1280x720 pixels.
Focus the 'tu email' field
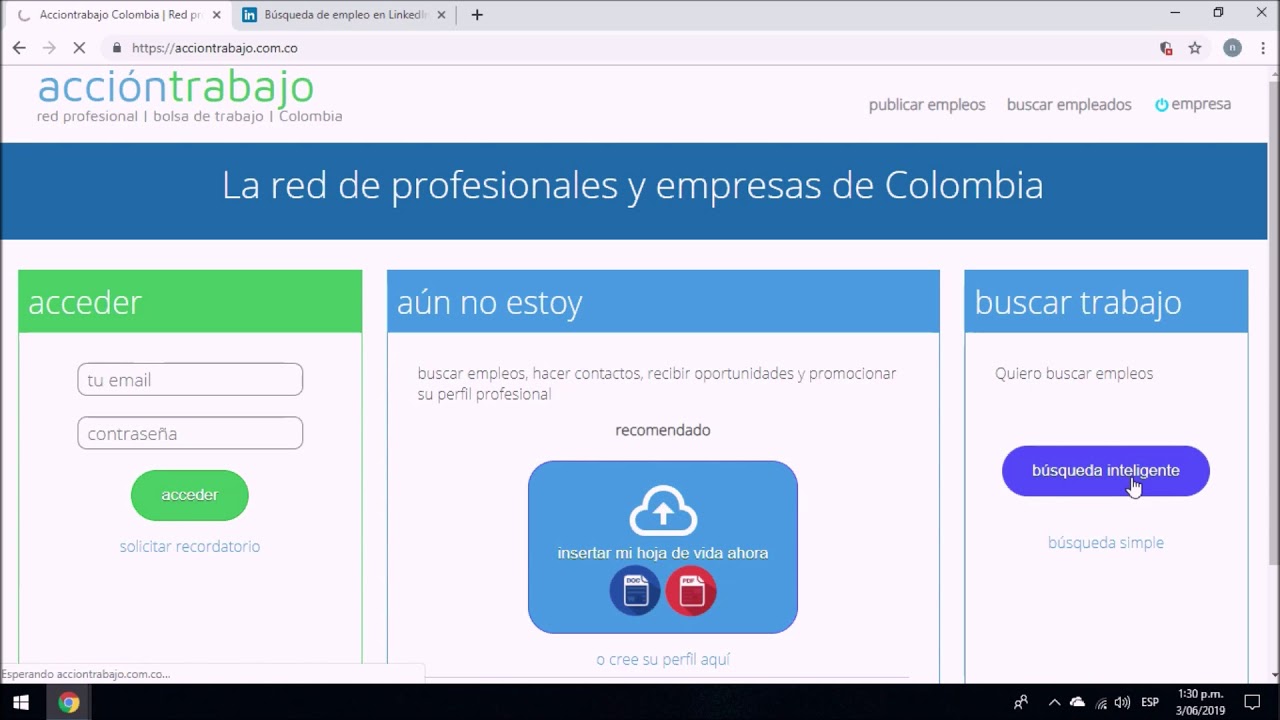click(190, 379)
